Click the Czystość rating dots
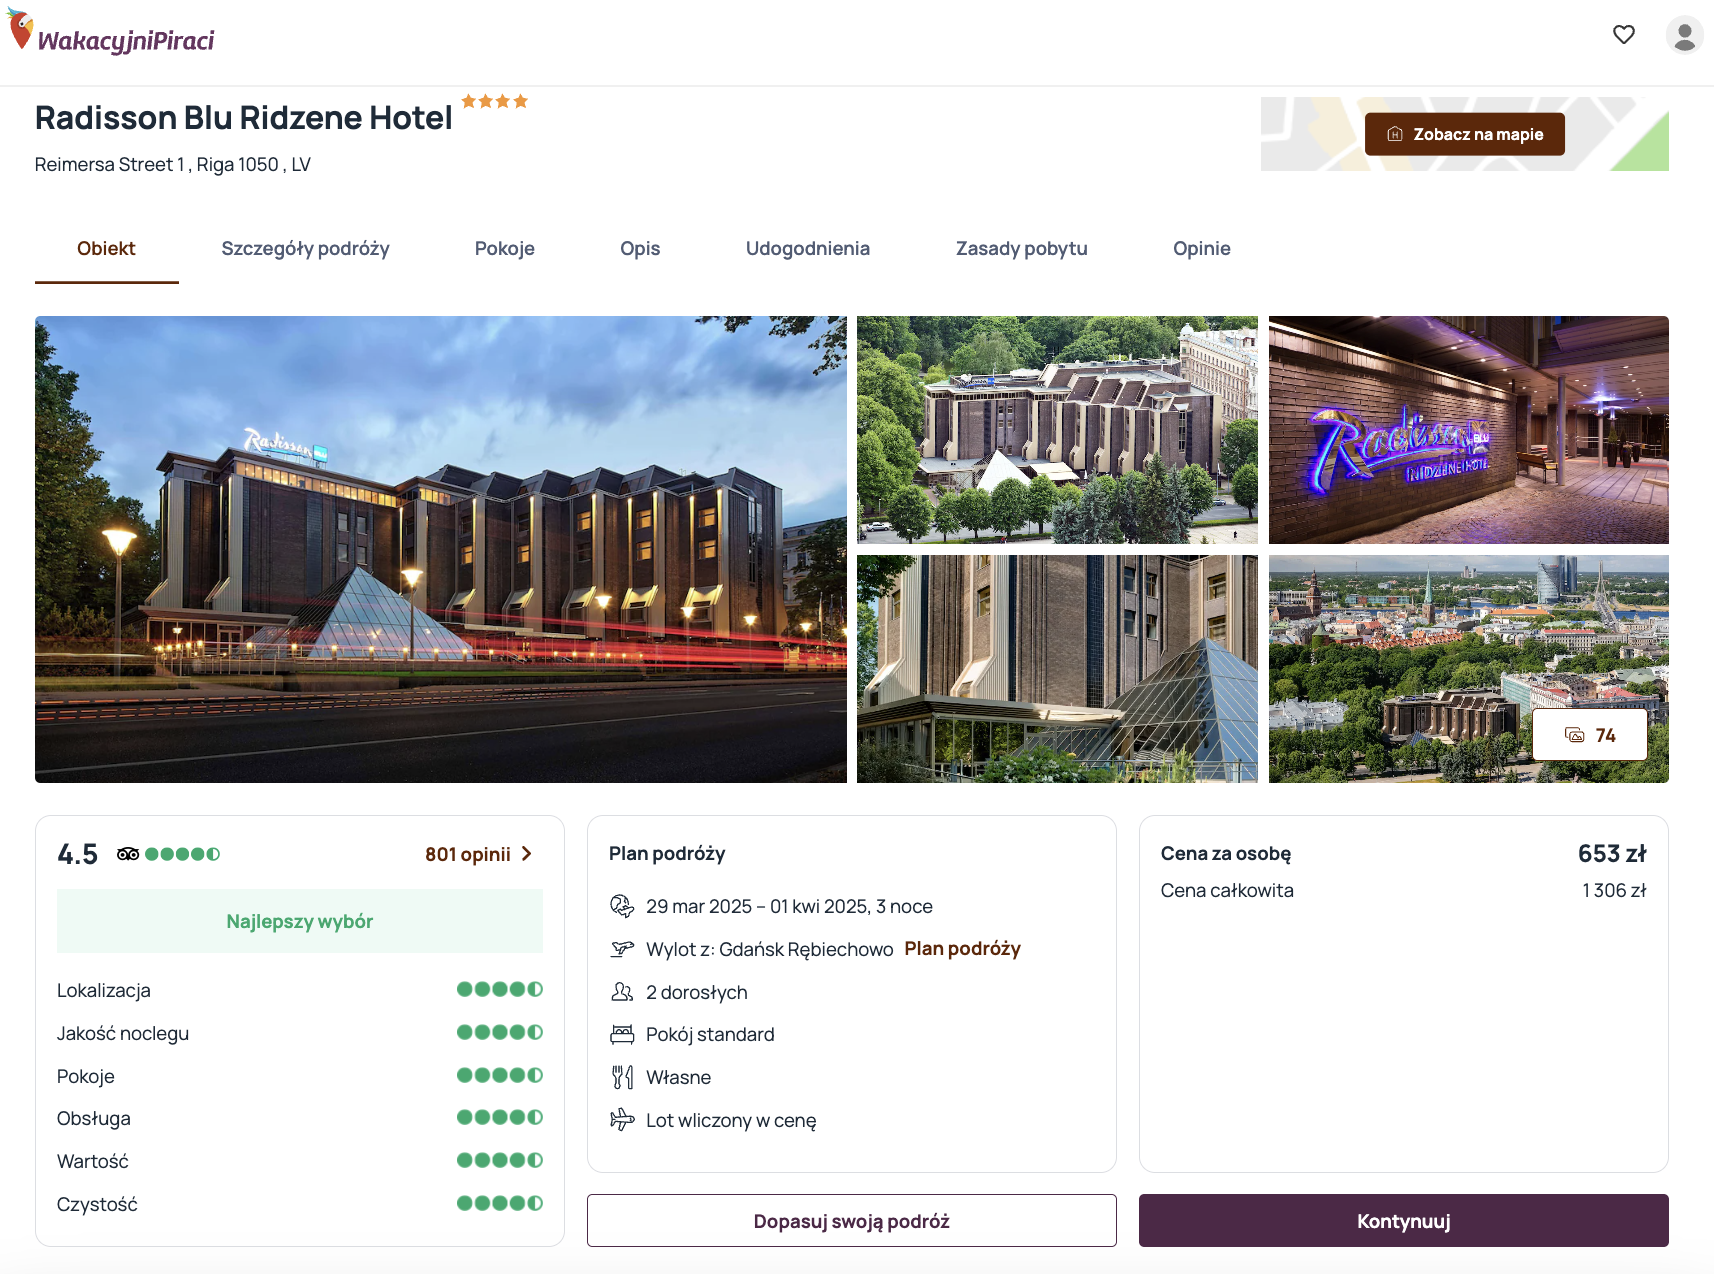This screenshot has width=1714, height=1274. pos(500,1203)
